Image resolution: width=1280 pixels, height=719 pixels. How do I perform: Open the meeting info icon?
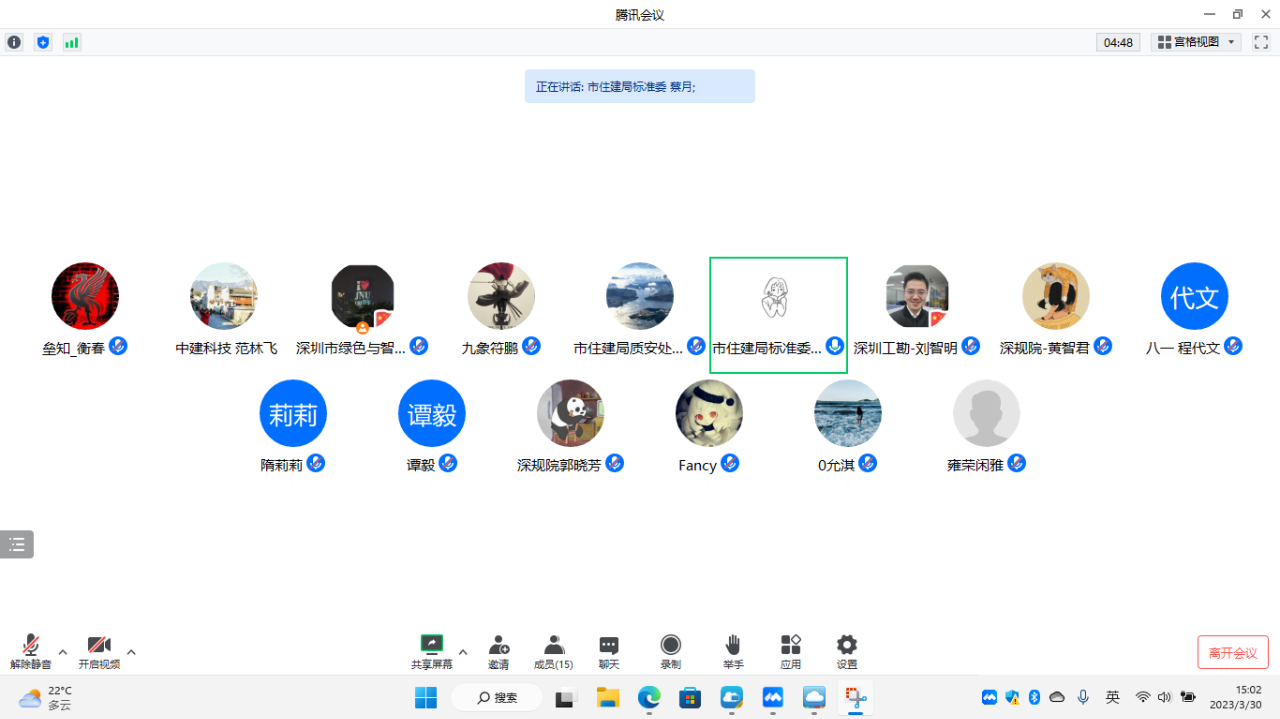[x=14, y=42]
